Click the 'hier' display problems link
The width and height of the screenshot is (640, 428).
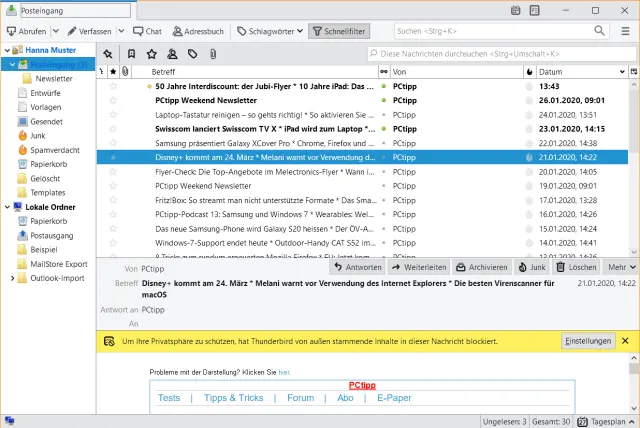click(284, 372)
